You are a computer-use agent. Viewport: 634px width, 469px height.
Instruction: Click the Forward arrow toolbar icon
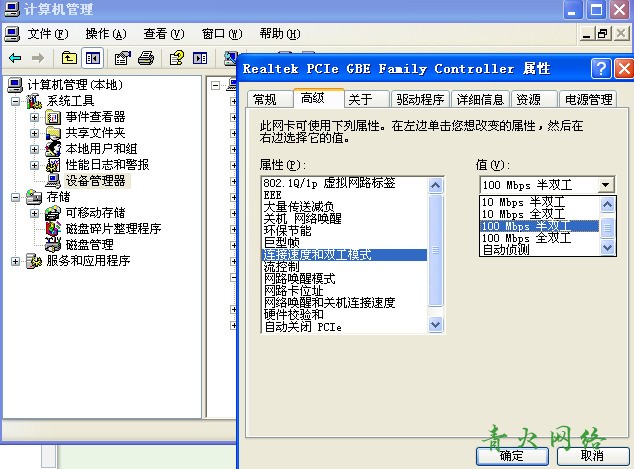[38, 58]
